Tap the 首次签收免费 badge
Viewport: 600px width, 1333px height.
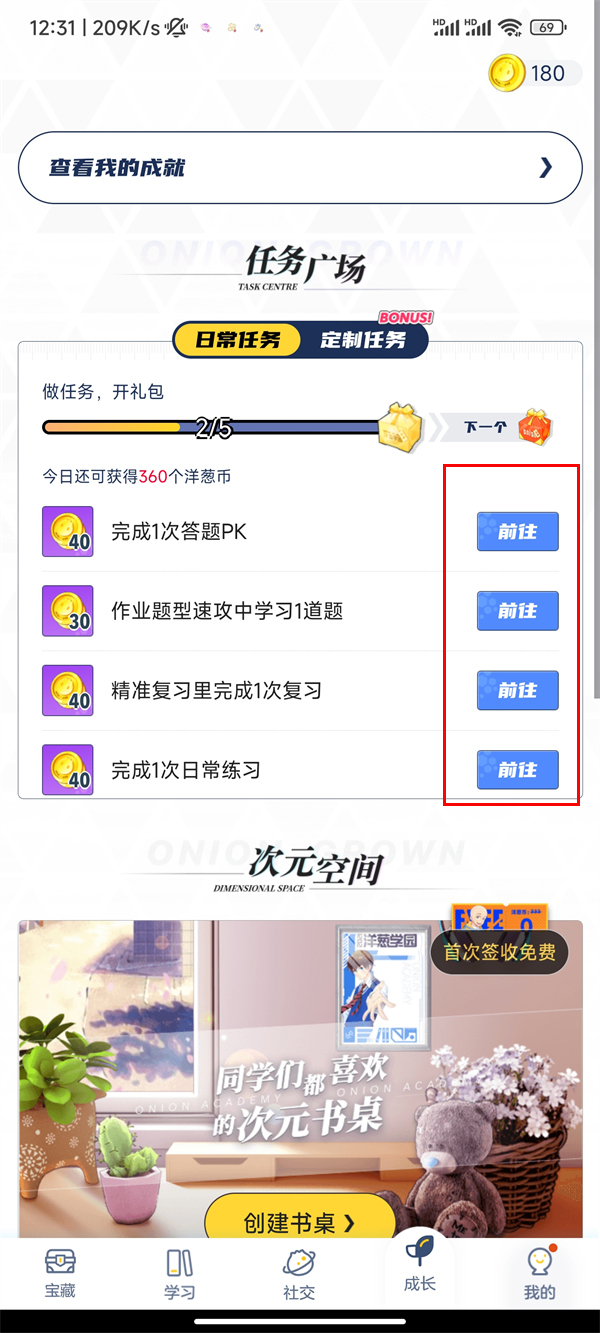tap(499, 952)
